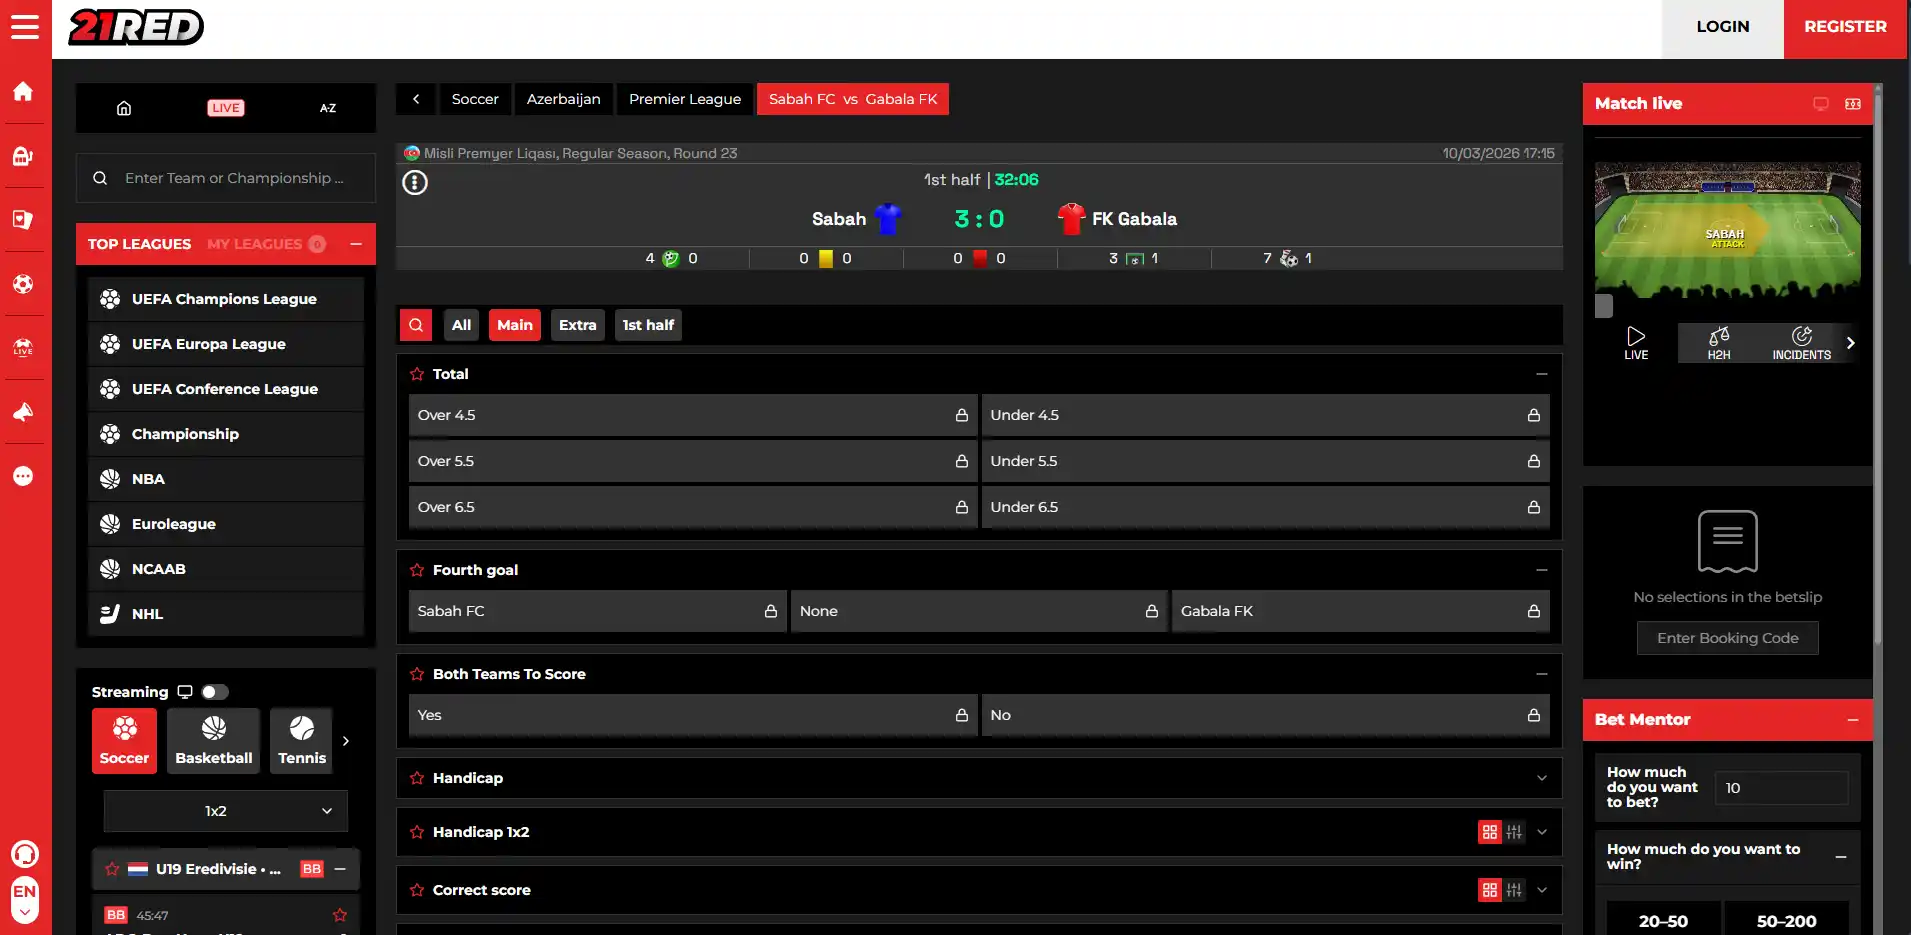Play LIVE view in match tracker

click(x=1636, y=343)
